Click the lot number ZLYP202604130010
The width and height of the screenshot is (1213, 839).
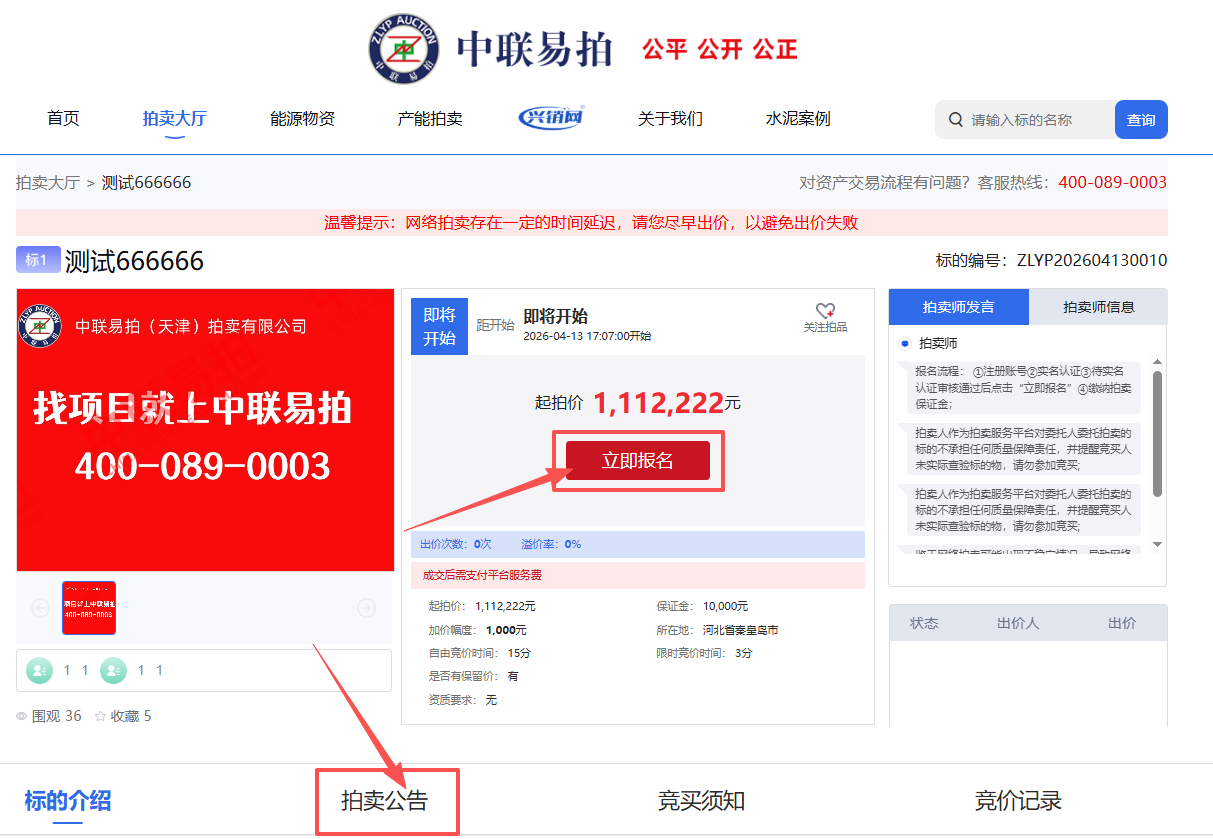tap(1092, 261)
